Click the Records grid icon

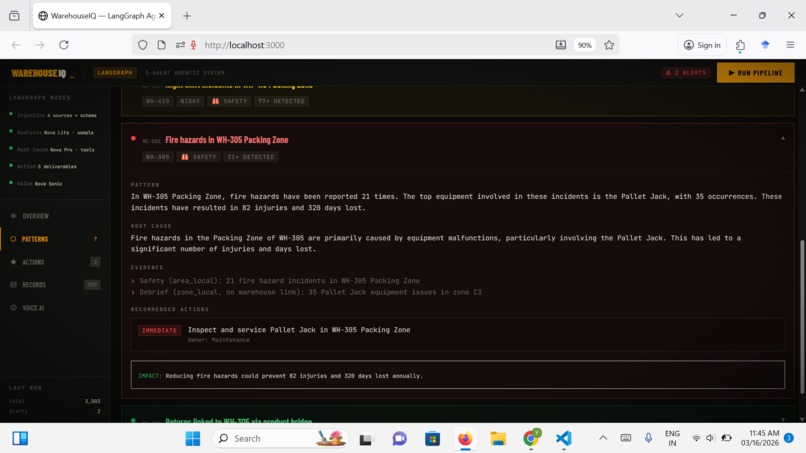coord(13,285)
